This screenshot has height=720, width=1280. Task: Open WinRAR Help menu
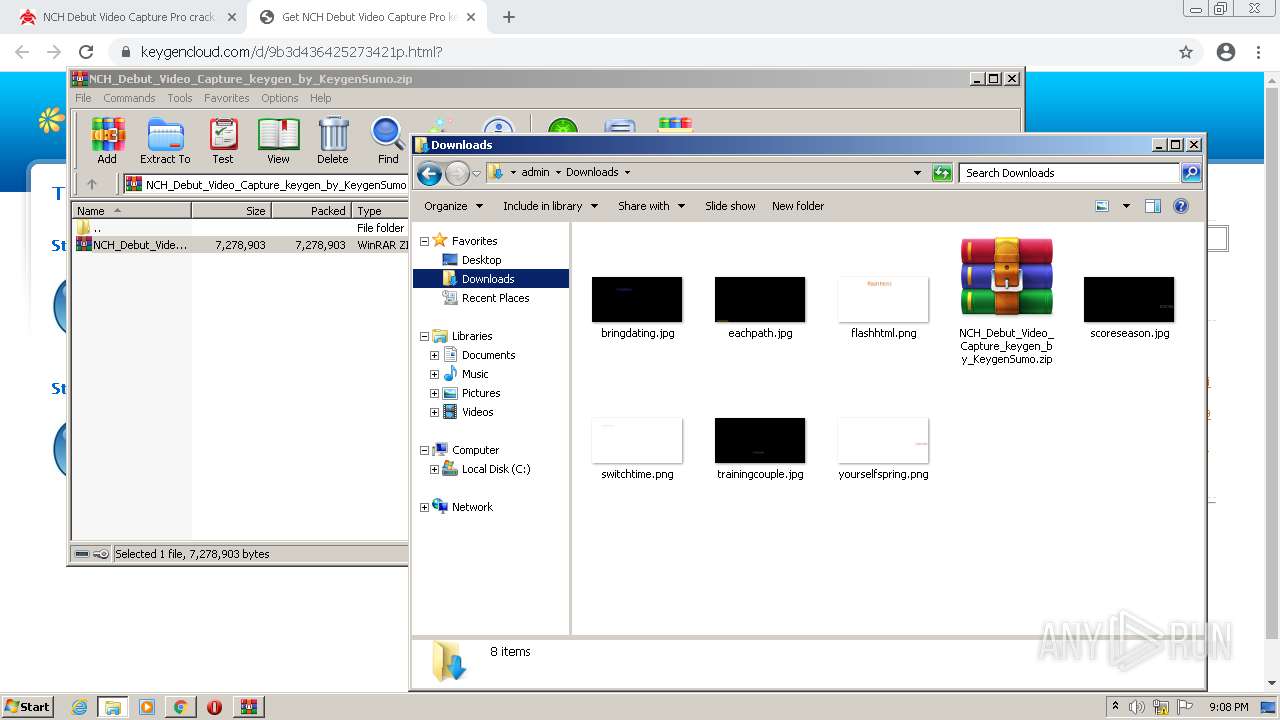320,98
